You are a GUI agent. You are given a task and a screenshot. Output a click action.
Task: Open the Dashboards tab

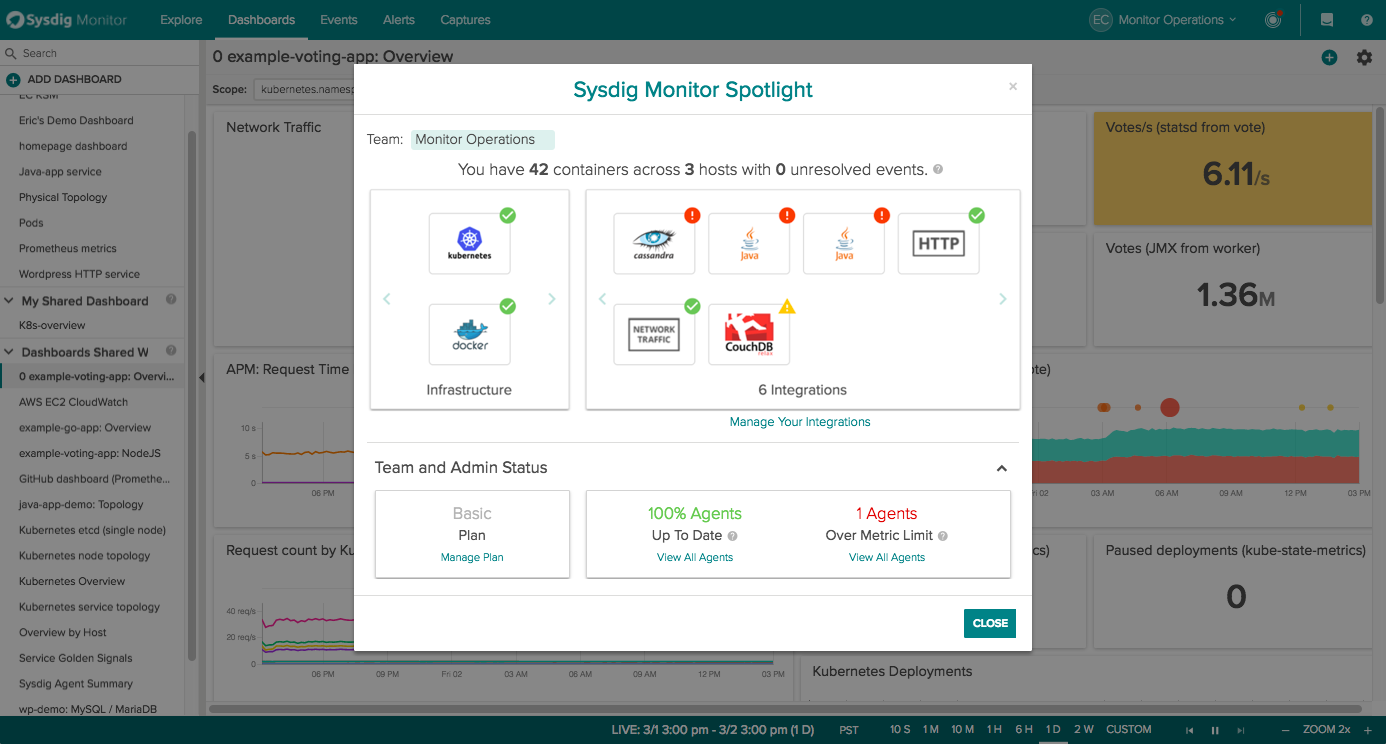pyautogui.click(x=261, y=20)
